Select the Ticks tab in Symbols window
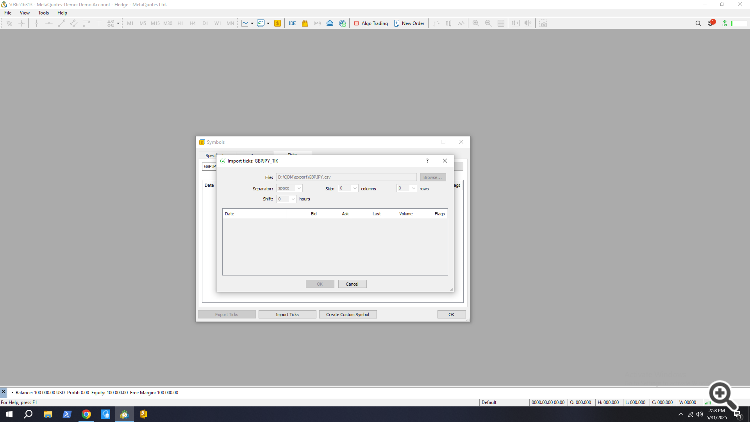 click(292, 155)
